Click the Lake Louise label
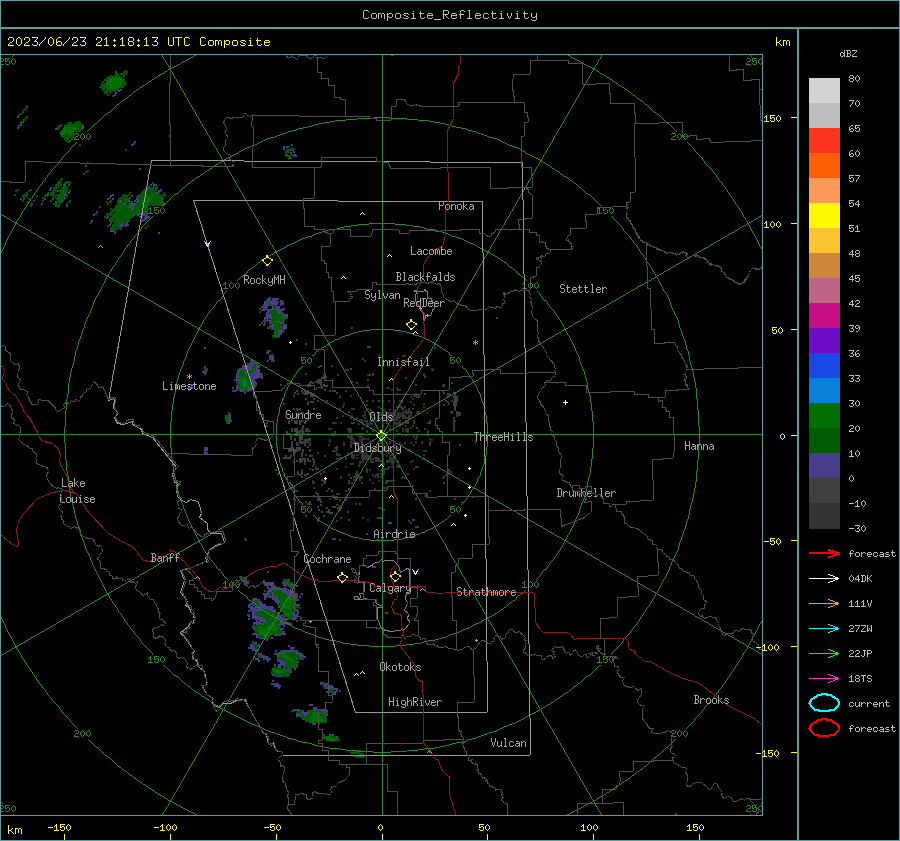This screenshot has width=900, height=841. tap(77, 491)
